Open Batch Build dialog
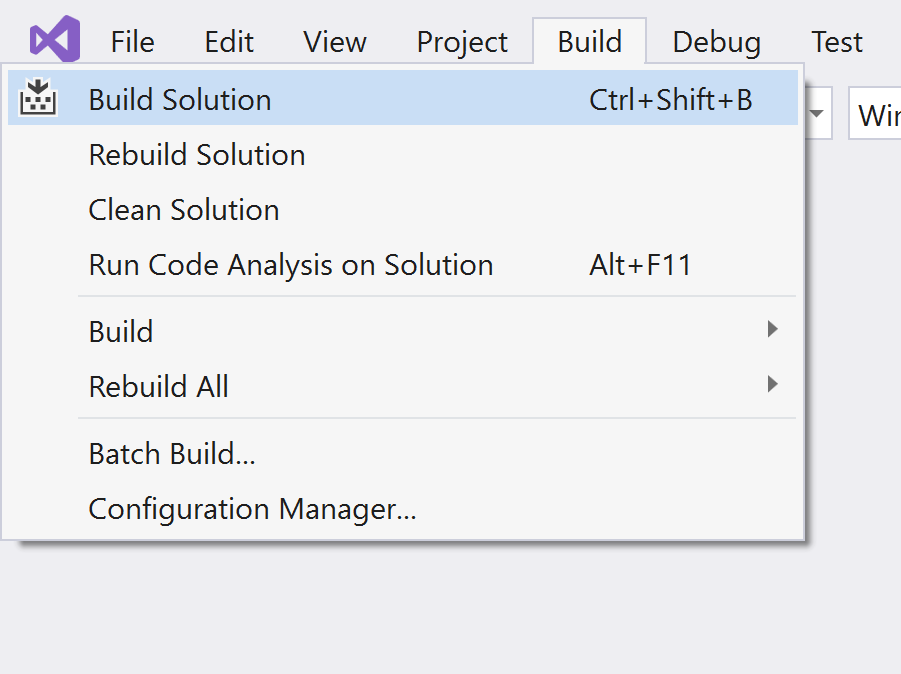This screenshot has height=674, width=901. click(172, 454)
